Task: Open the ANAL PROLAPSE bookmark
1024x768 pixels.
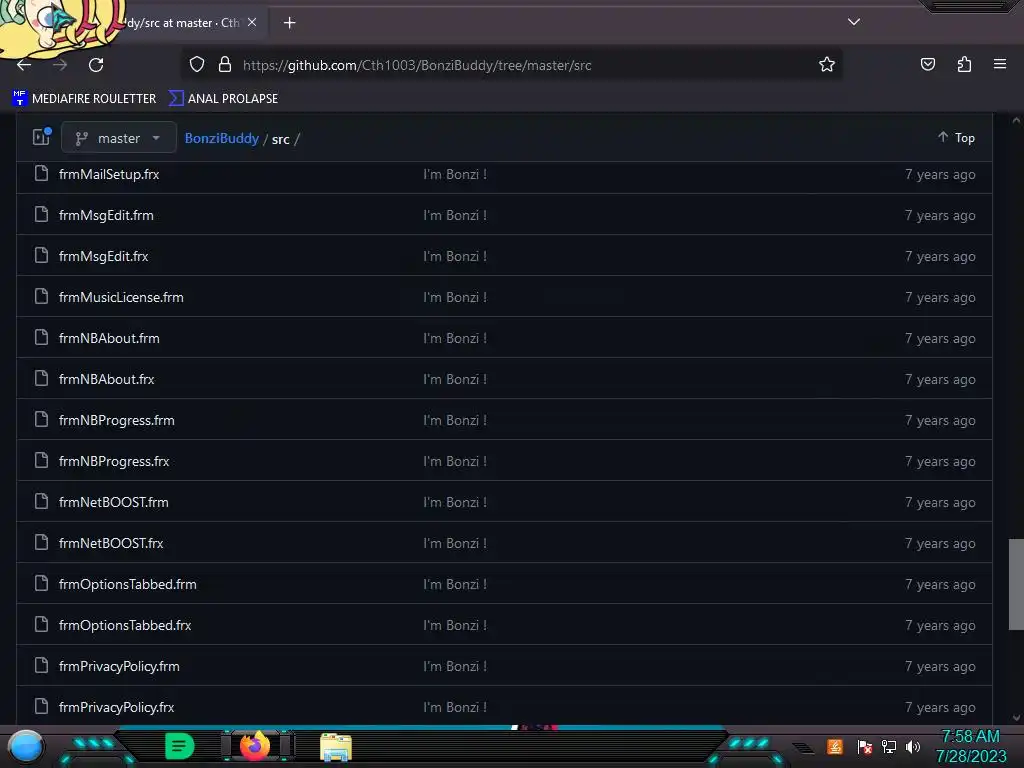Action: point(223,99)
